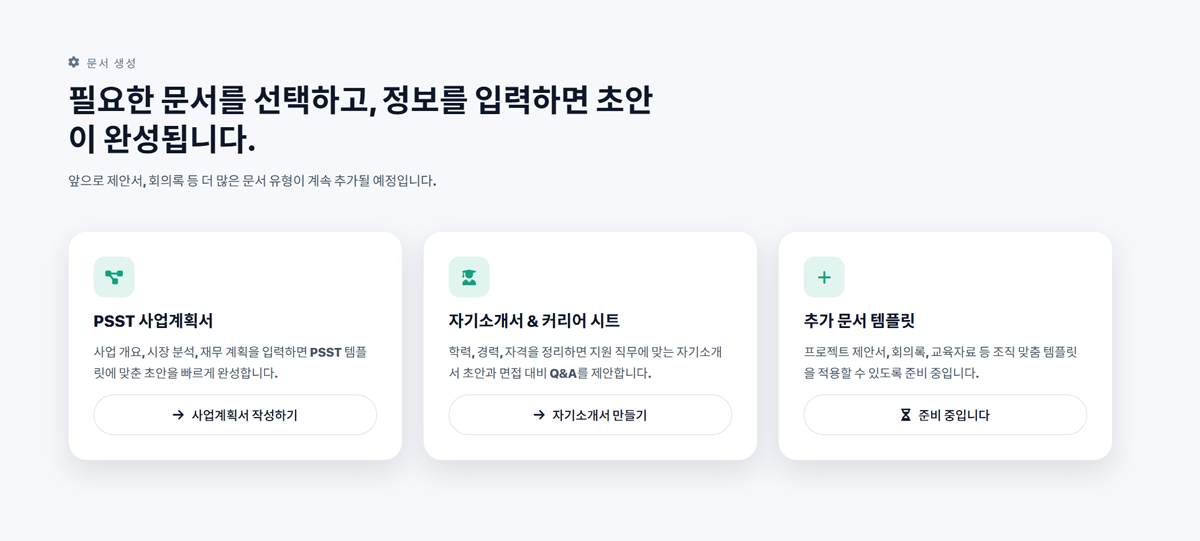Viewport: 1200px width, 541px height.
Task: Click the hourglass icon in 준비 중입니다
Action: (x=906, y=415)
